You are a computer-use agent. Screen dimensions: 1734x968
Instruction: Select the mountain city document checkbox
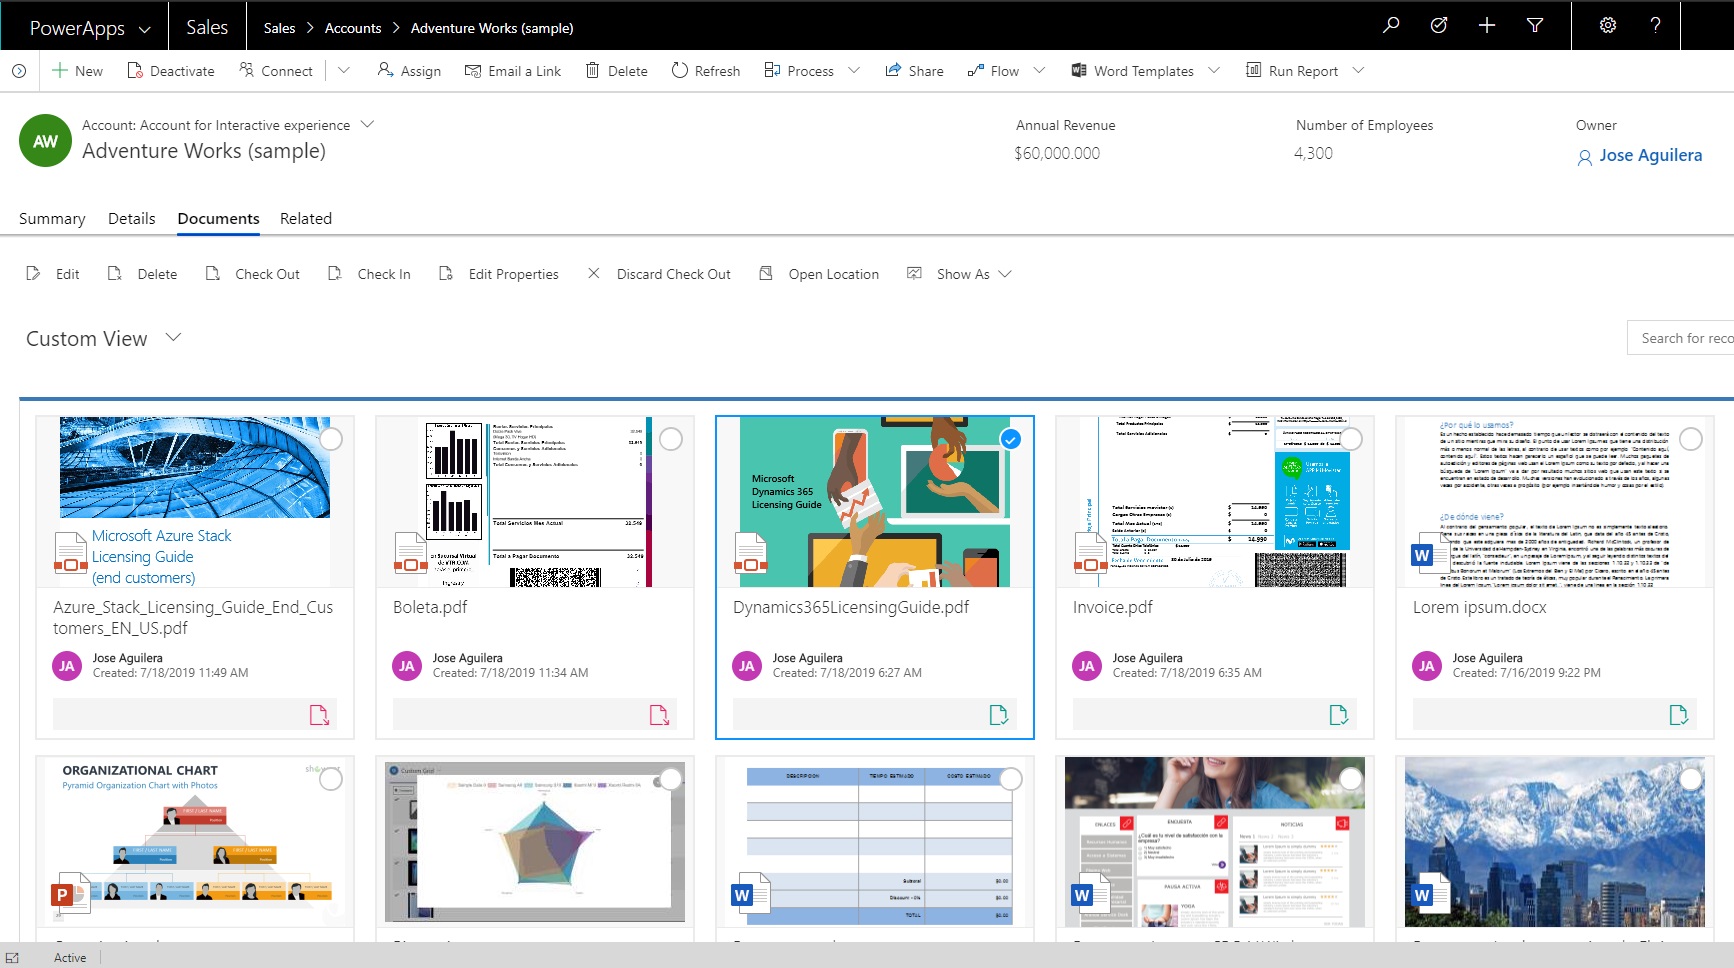click(x=1691, y=779)
